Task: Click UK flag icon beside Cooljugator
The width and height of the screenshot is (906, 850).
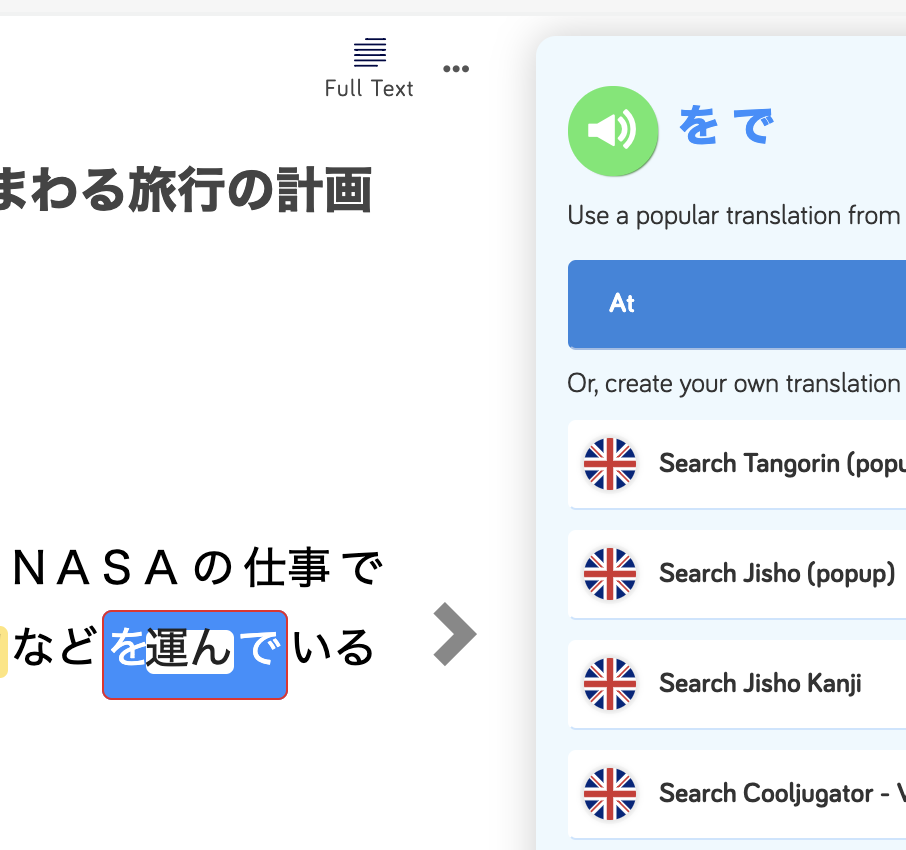Action: (x=610, y=794)
